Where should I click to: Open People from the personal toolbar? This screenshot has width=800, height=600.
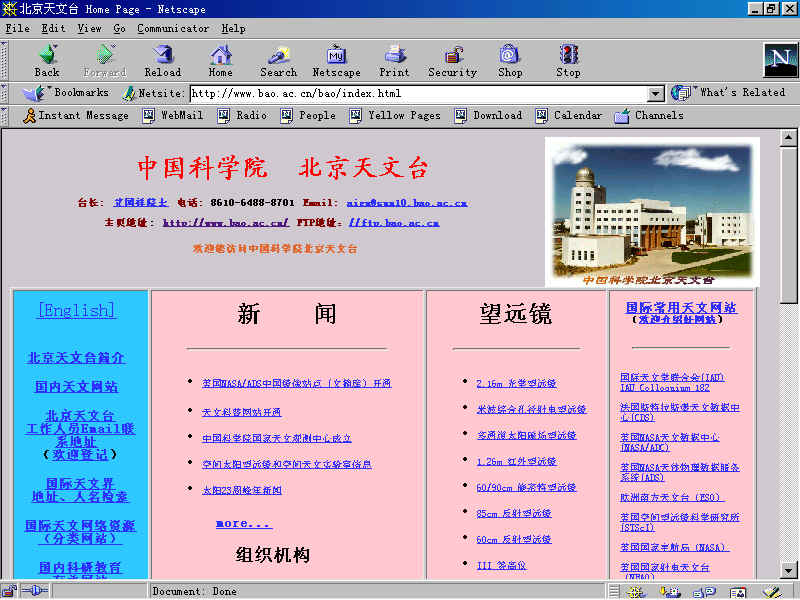(308, 116)
